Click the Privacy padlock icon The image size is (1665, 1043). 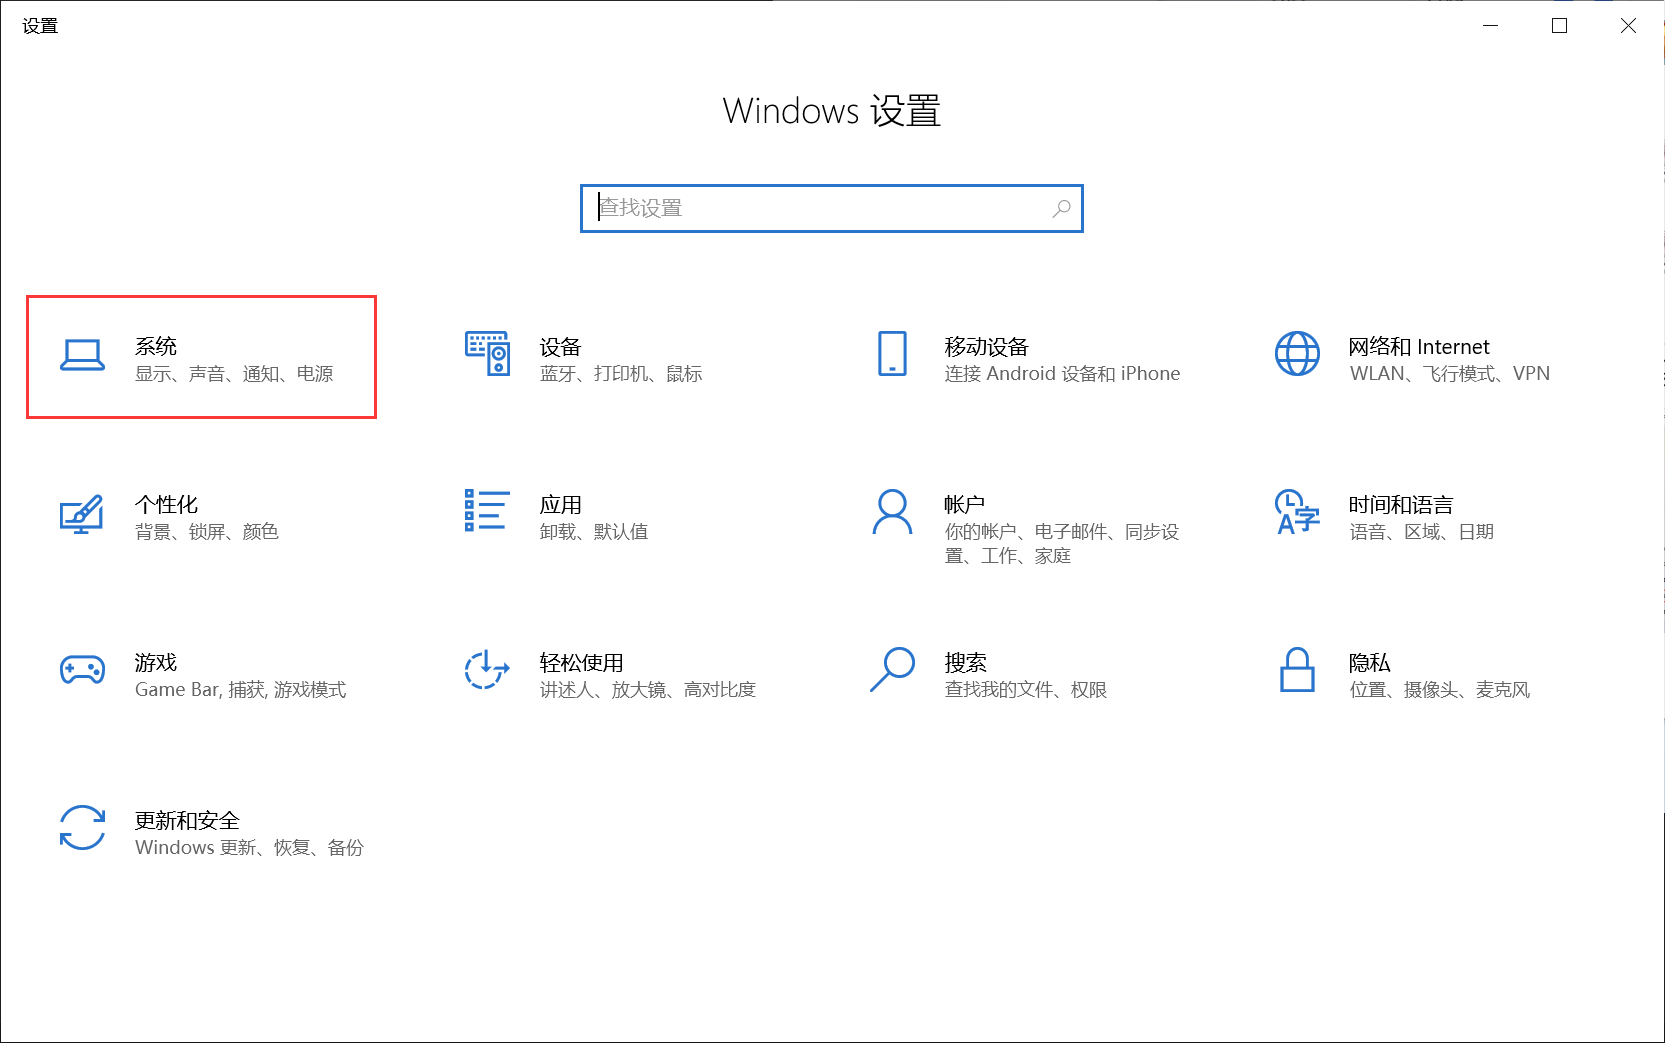[1297, 669]
